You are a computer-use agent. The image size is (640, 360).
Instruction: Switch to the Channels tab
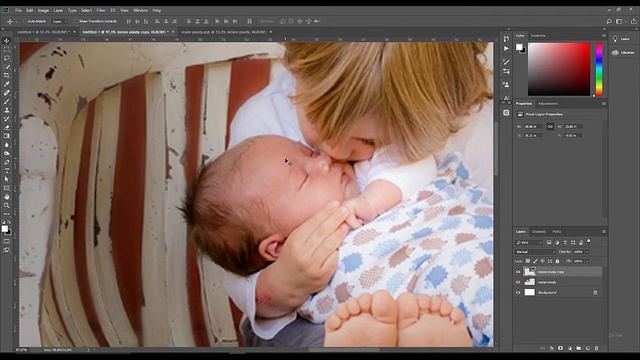tap(539, 231)
